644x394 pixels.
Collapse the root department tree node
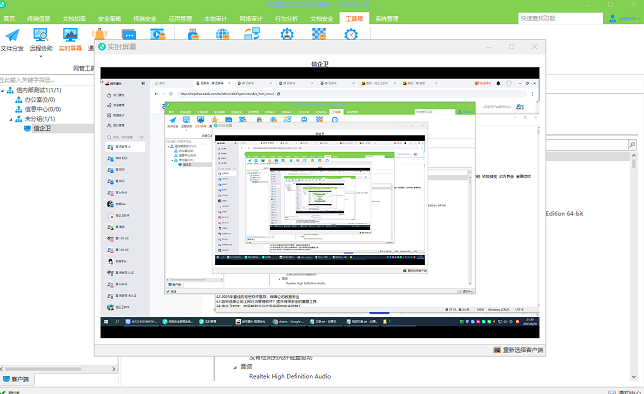[2, 90]
